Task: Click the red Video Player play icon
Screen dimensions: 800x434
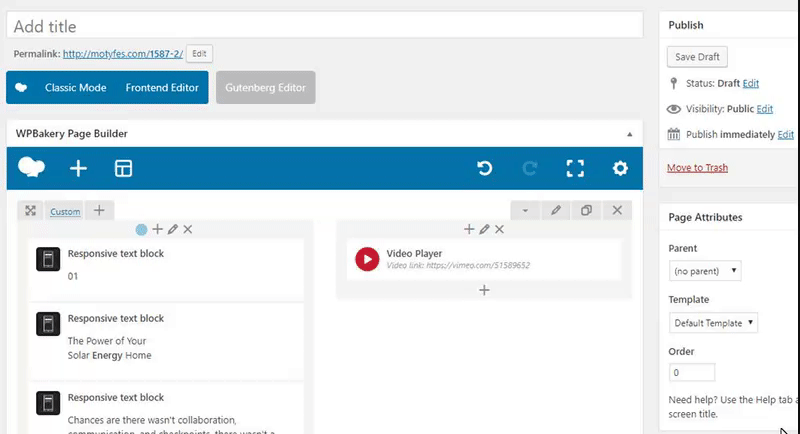Action: click(x=367, y=259)
